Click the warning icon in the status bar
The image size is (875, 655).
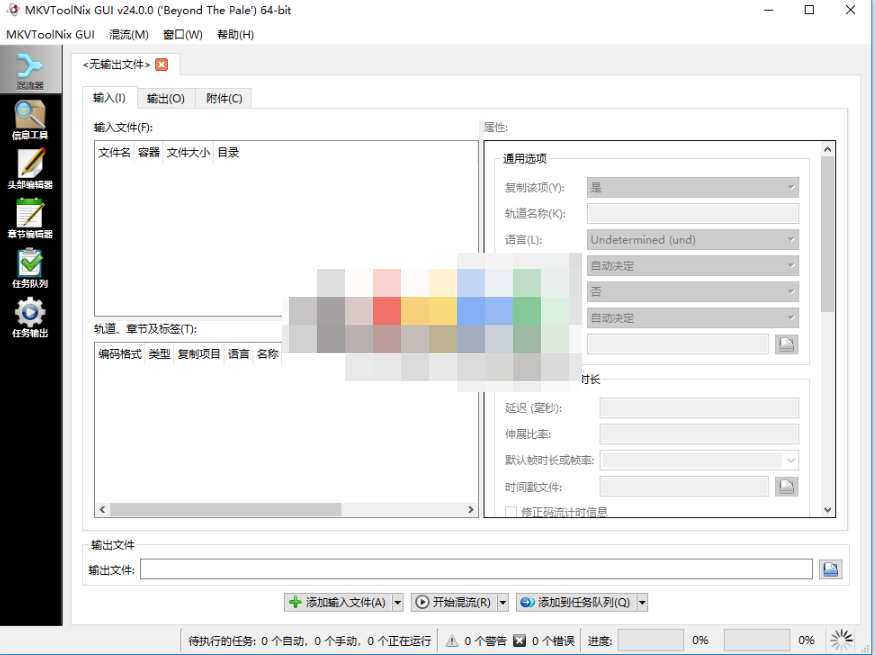point(453,640)
